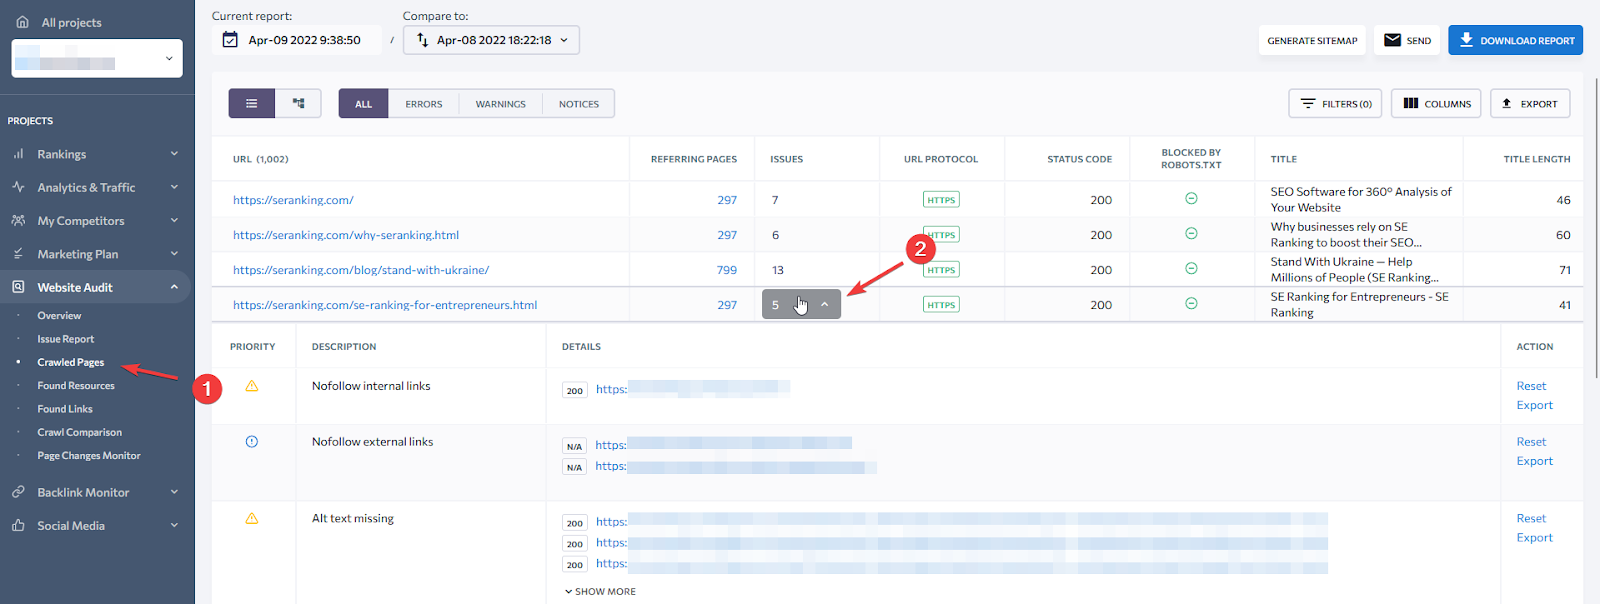
Task: Expand the My Competitors chevron
Action: [x=174, y=220]
